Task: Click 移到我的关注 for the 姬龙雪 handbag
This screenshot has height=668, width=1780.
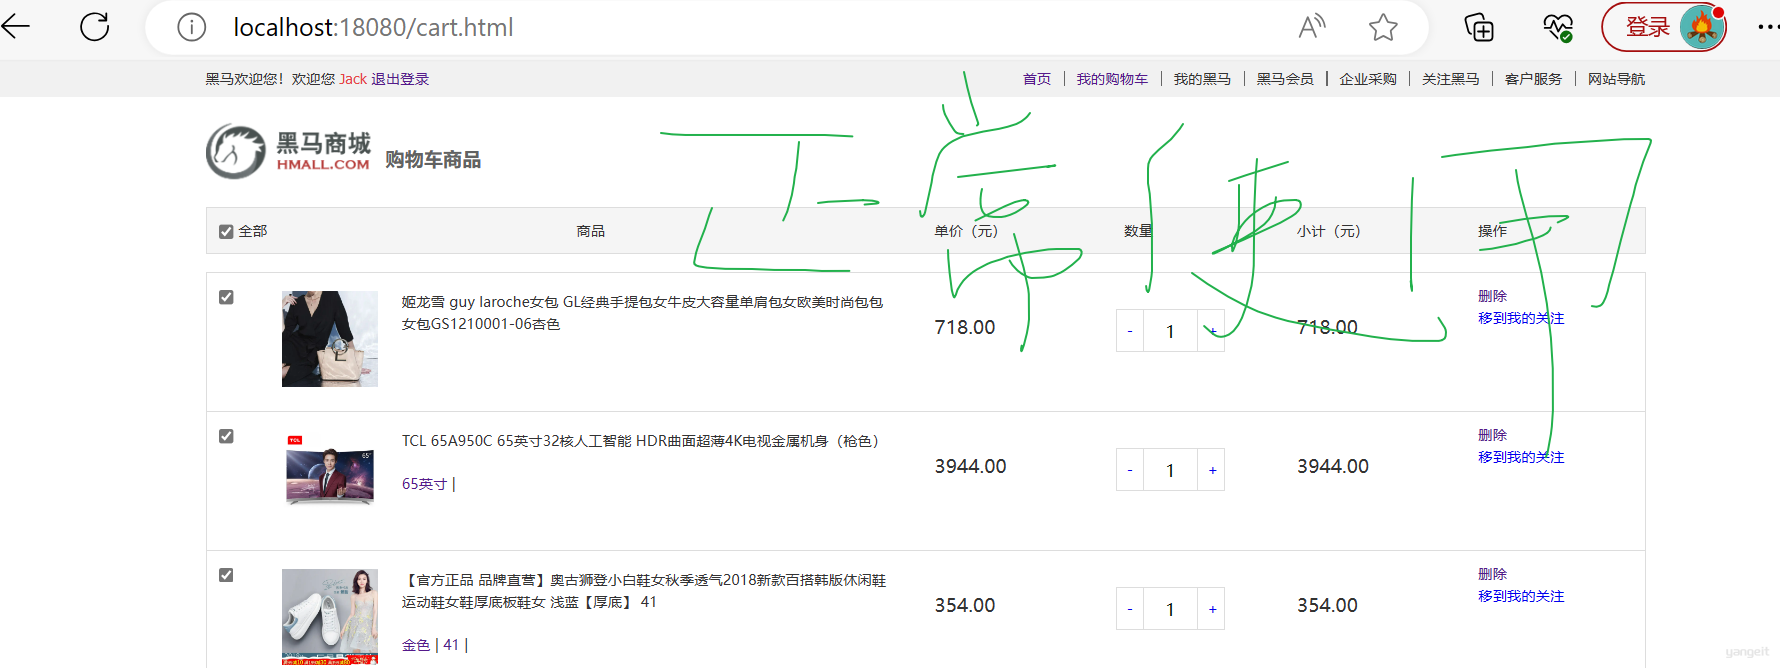Action: tap(1521, 318)
